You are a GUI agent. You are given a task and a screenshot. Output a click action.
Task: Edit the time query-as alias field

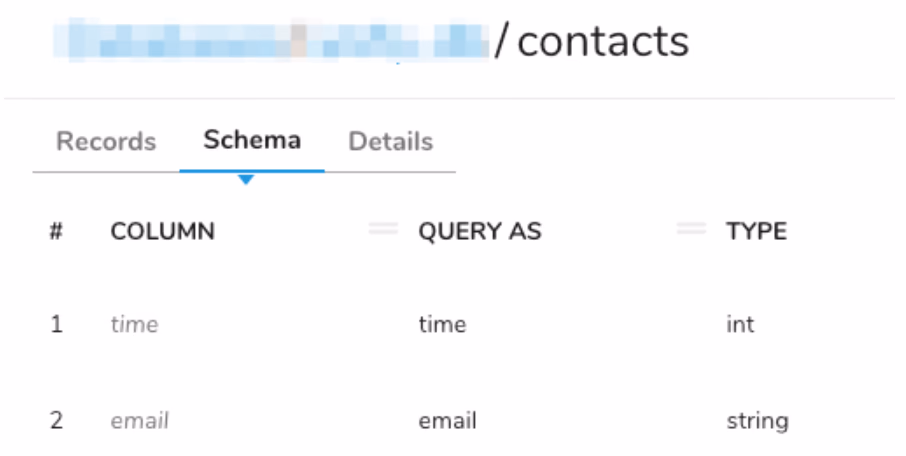coord(442,325)
